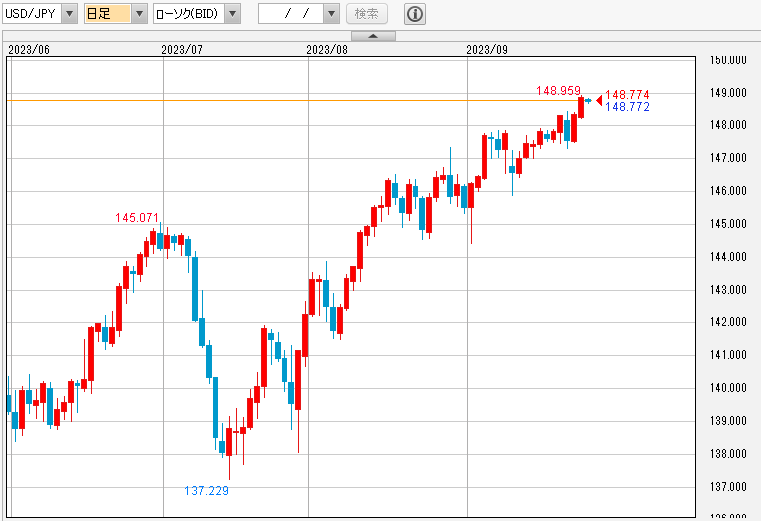
Task: Click the 149.000 price axis label
Action: tap(728, 92)
